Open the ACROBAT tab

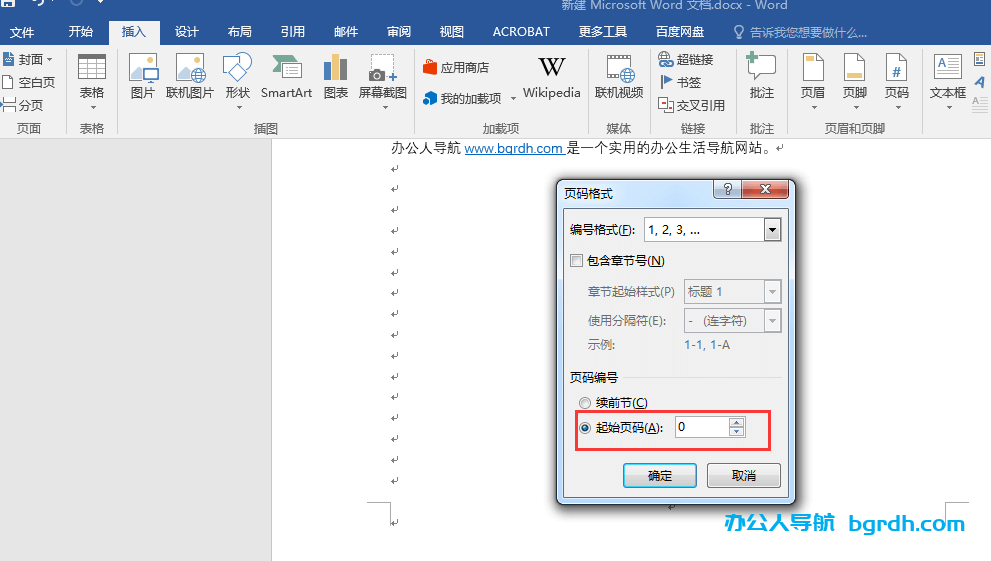[x=521, y=32]
